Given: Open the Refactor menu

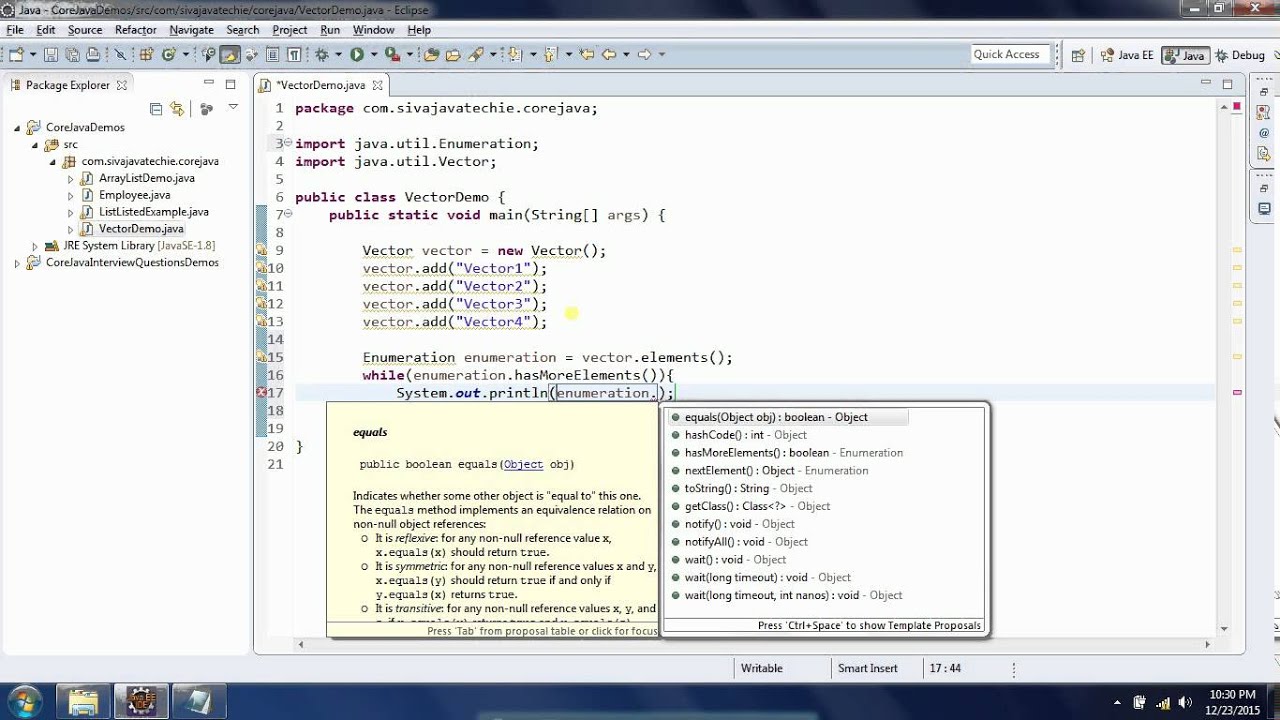Looking at the screenshot, I should click(x=135, y=30).
